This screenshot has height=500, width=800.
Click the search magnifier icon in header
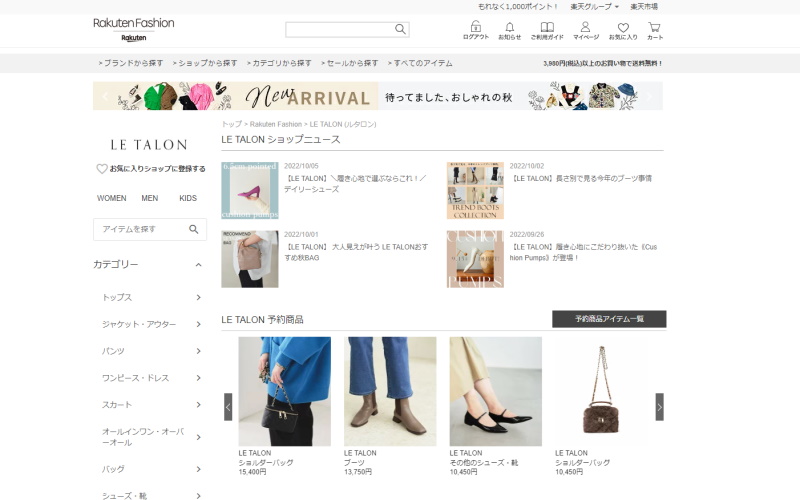click(400, 29)
